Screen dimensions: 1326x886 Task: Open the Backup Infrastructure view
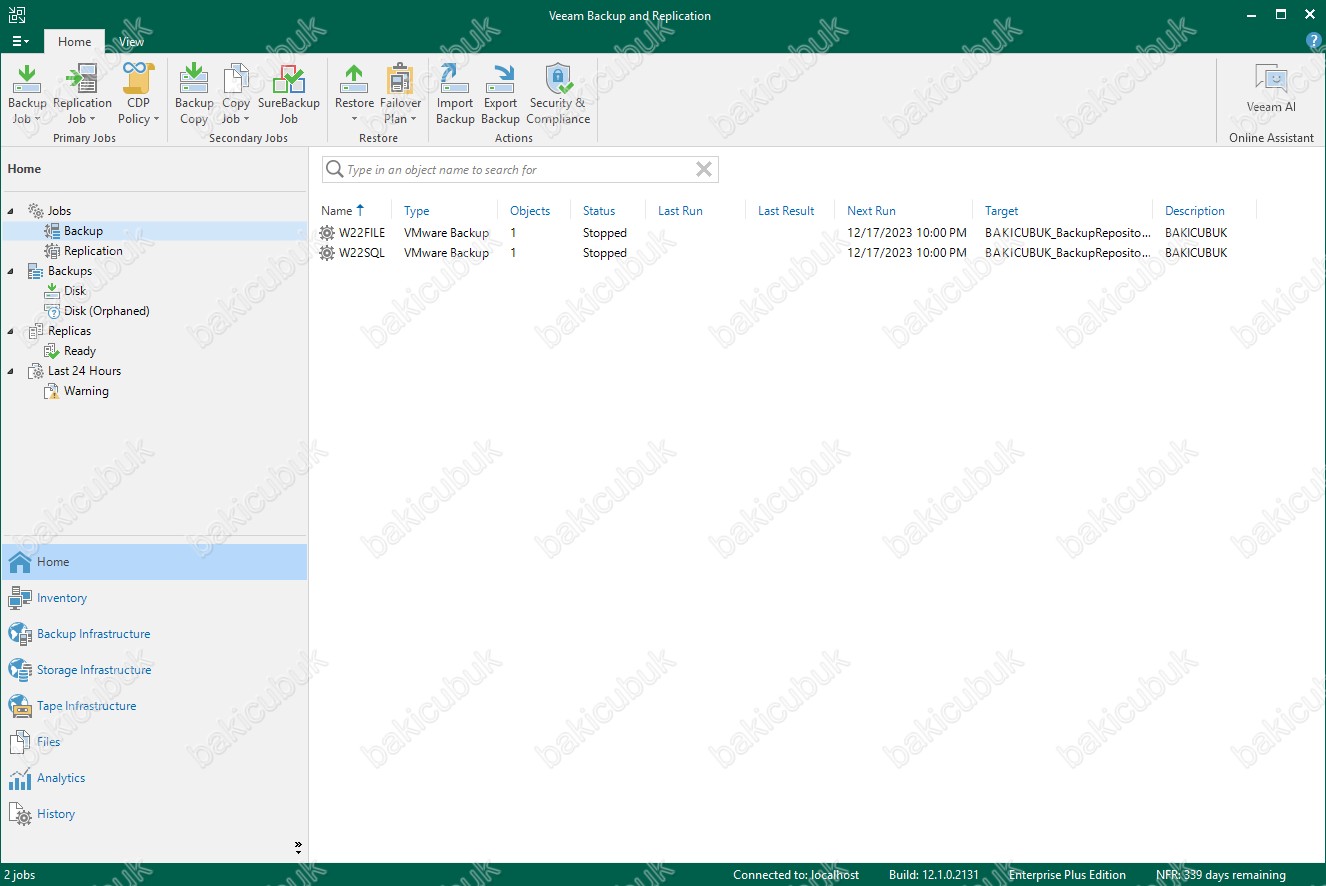pos(154,634)
